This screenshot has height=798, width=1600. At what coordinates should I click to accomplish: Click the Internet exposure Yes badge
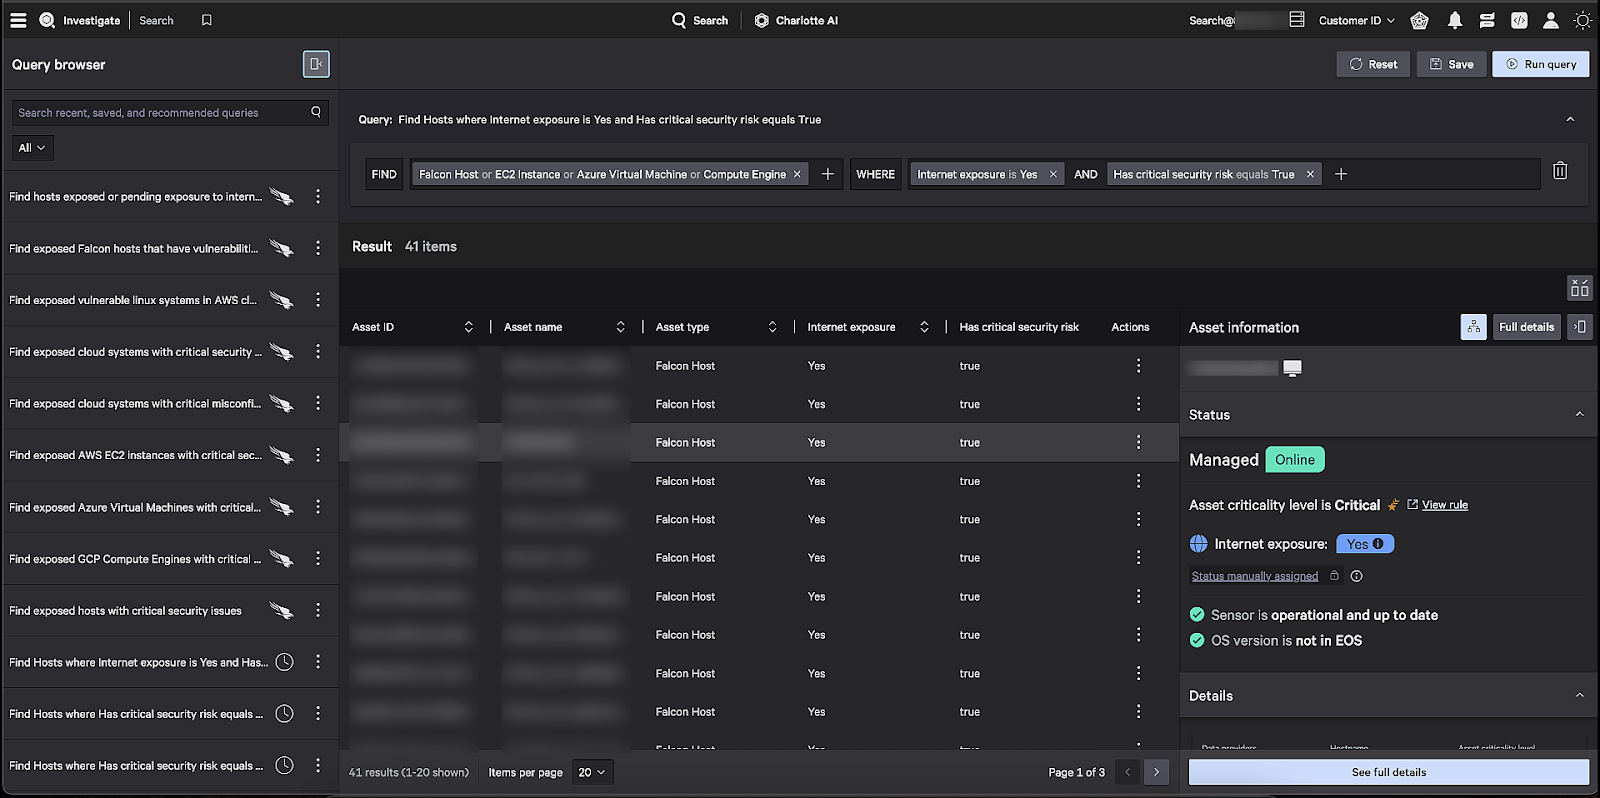click(x=1365, y=544)
